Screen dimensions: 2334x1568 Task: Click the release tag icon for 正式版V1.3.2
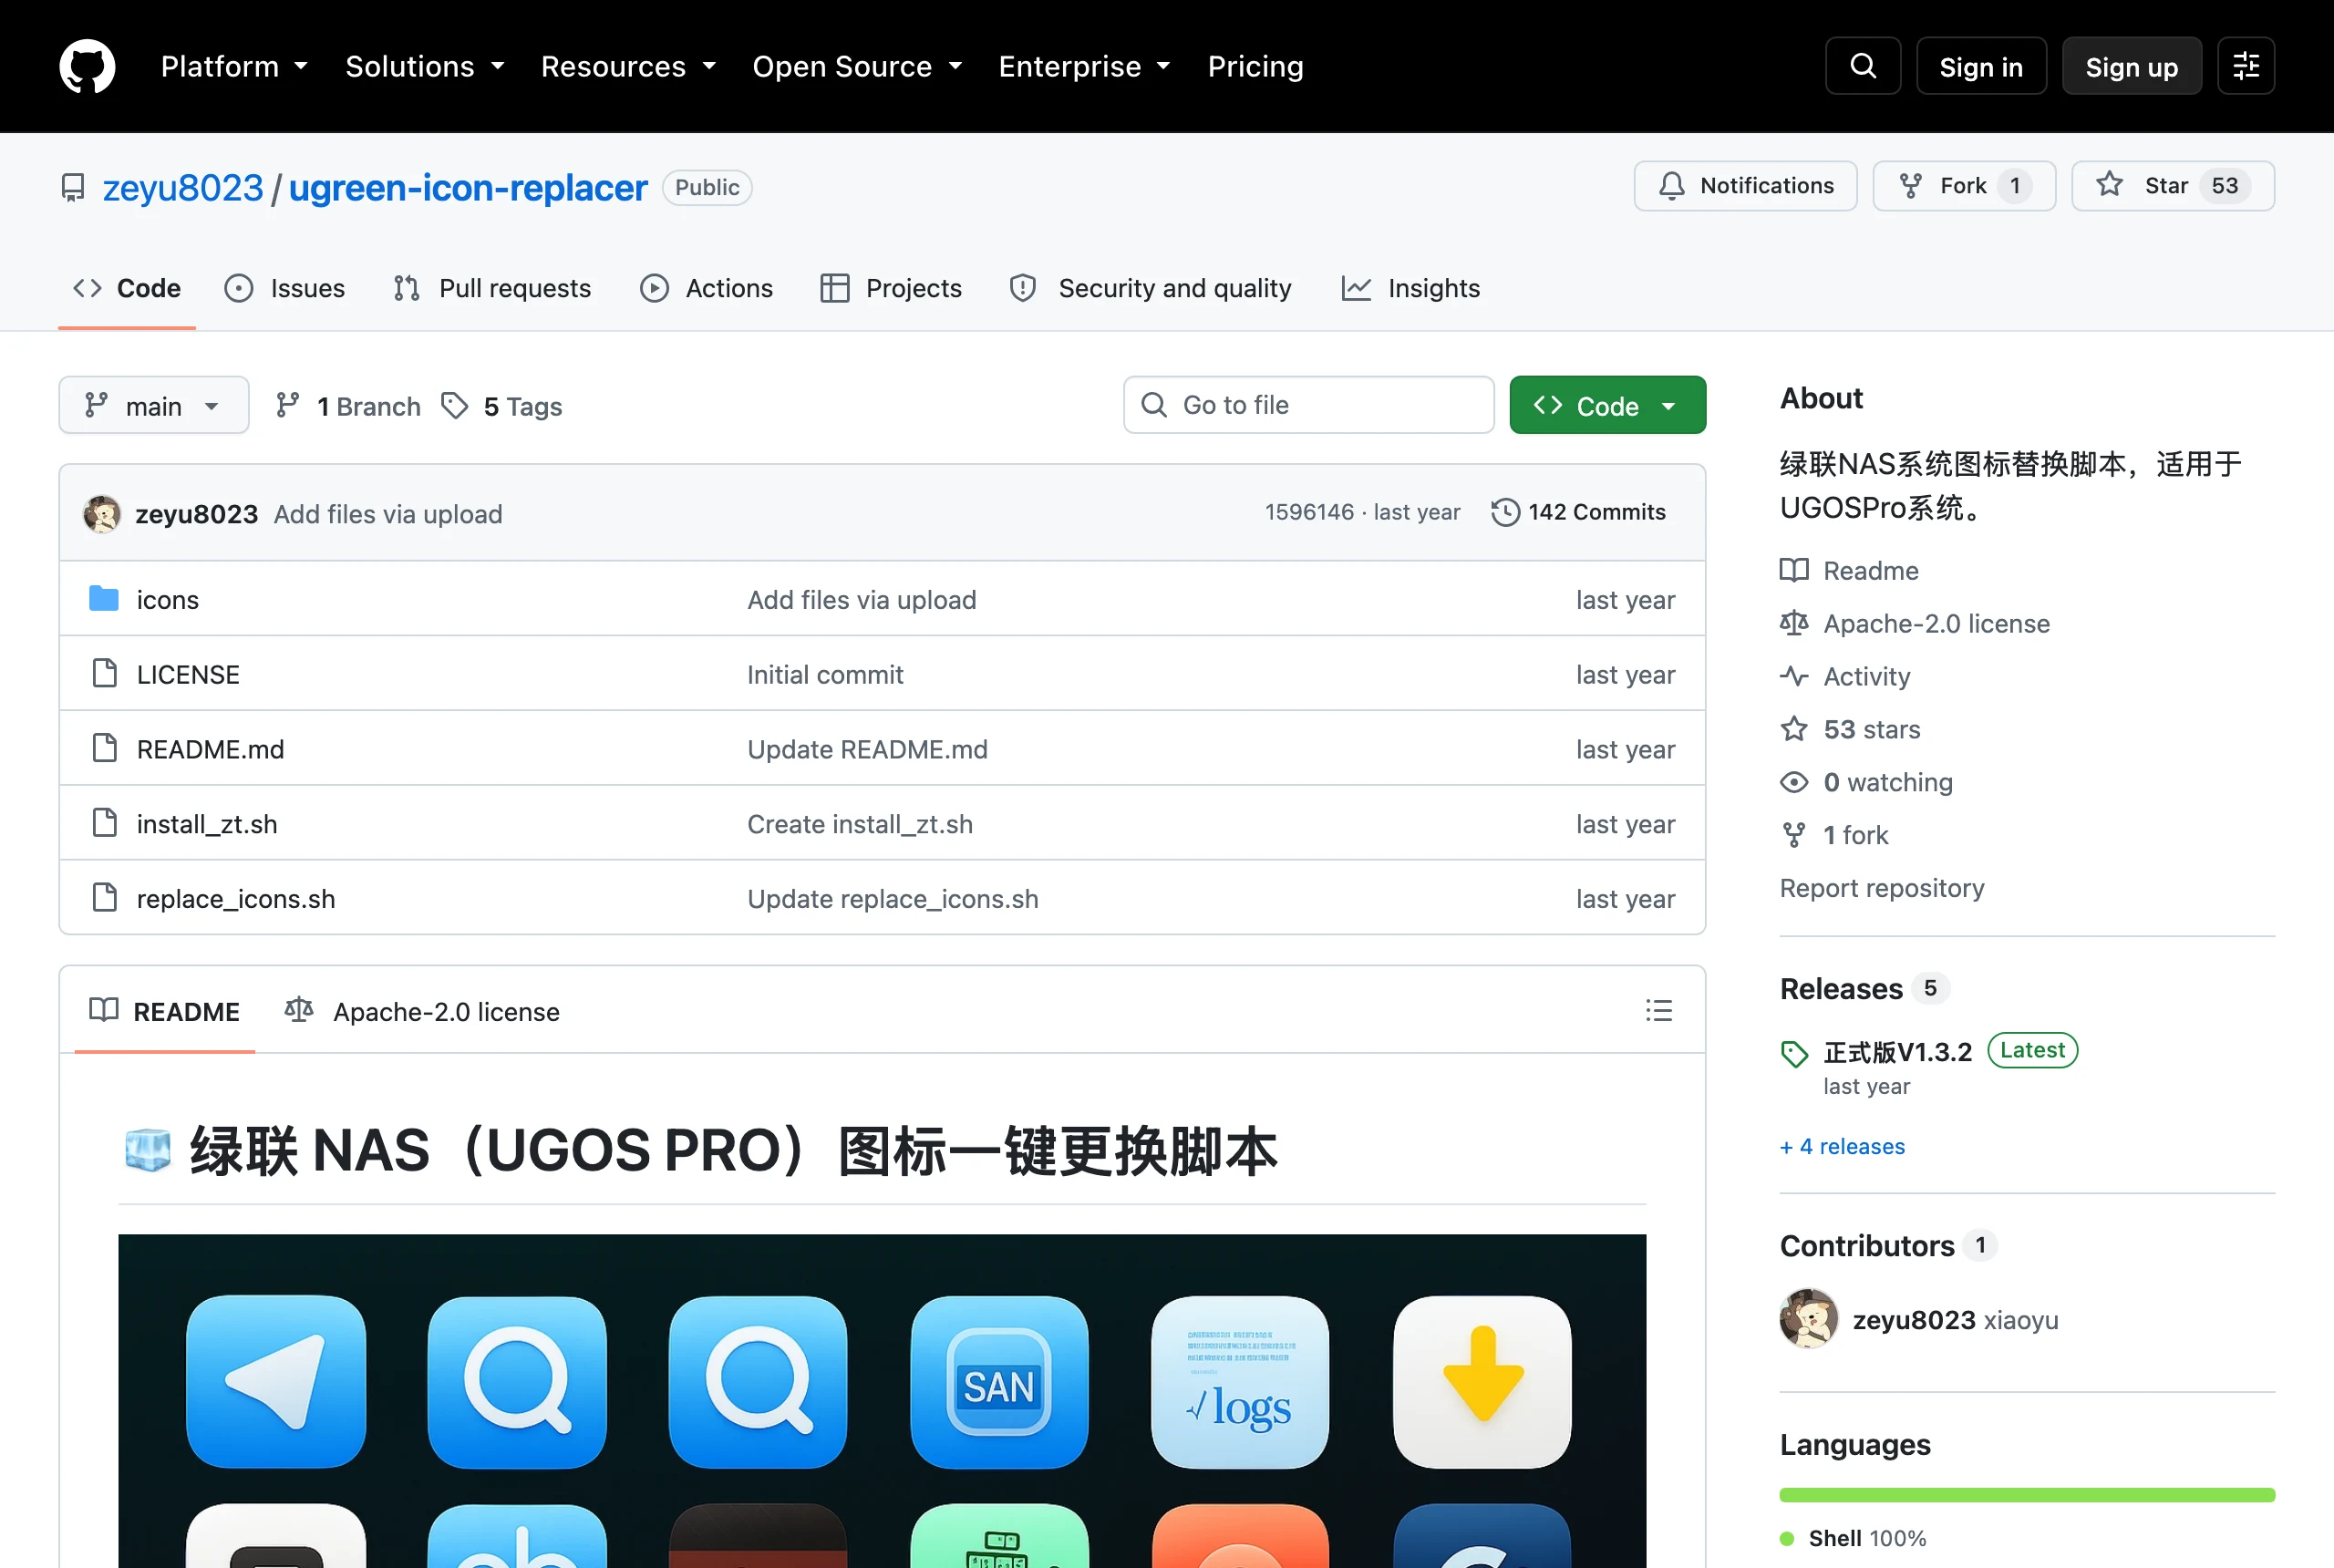(x=1794, y=1054)
